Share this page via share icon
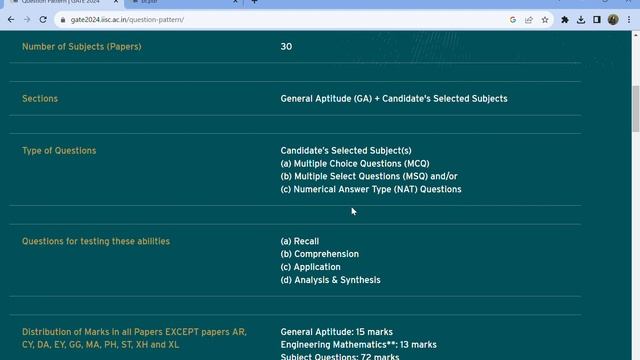 [529, 20]
